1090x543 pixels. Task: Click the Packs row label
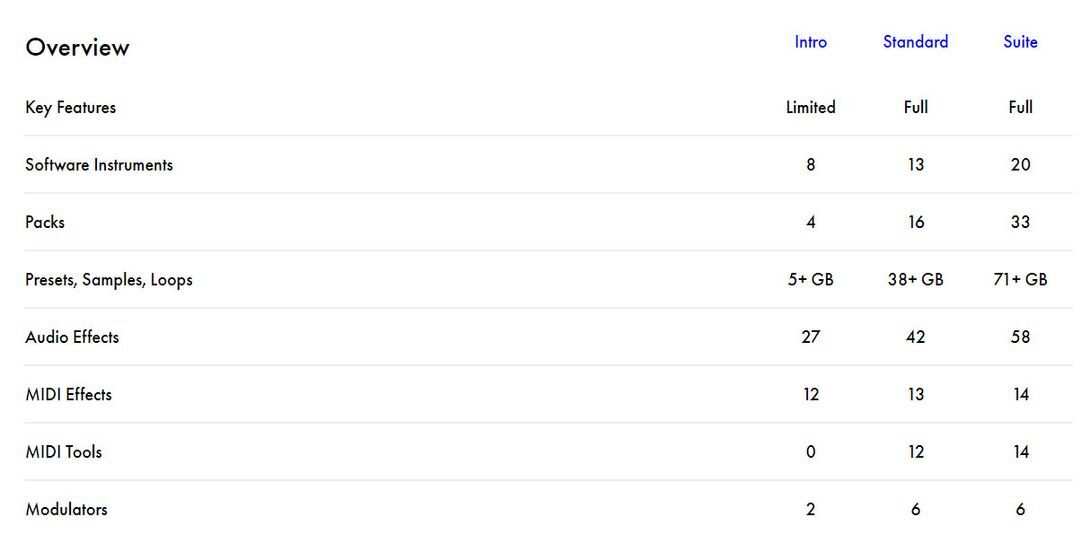(x=45, y=222)
